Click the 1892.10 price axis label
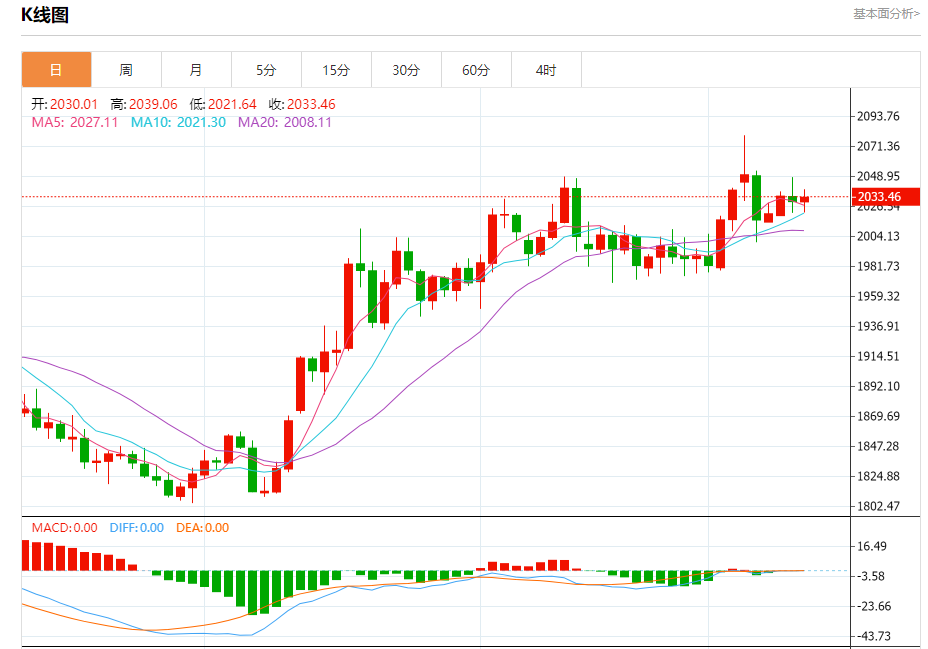928x649 pixels. point(878,386)
